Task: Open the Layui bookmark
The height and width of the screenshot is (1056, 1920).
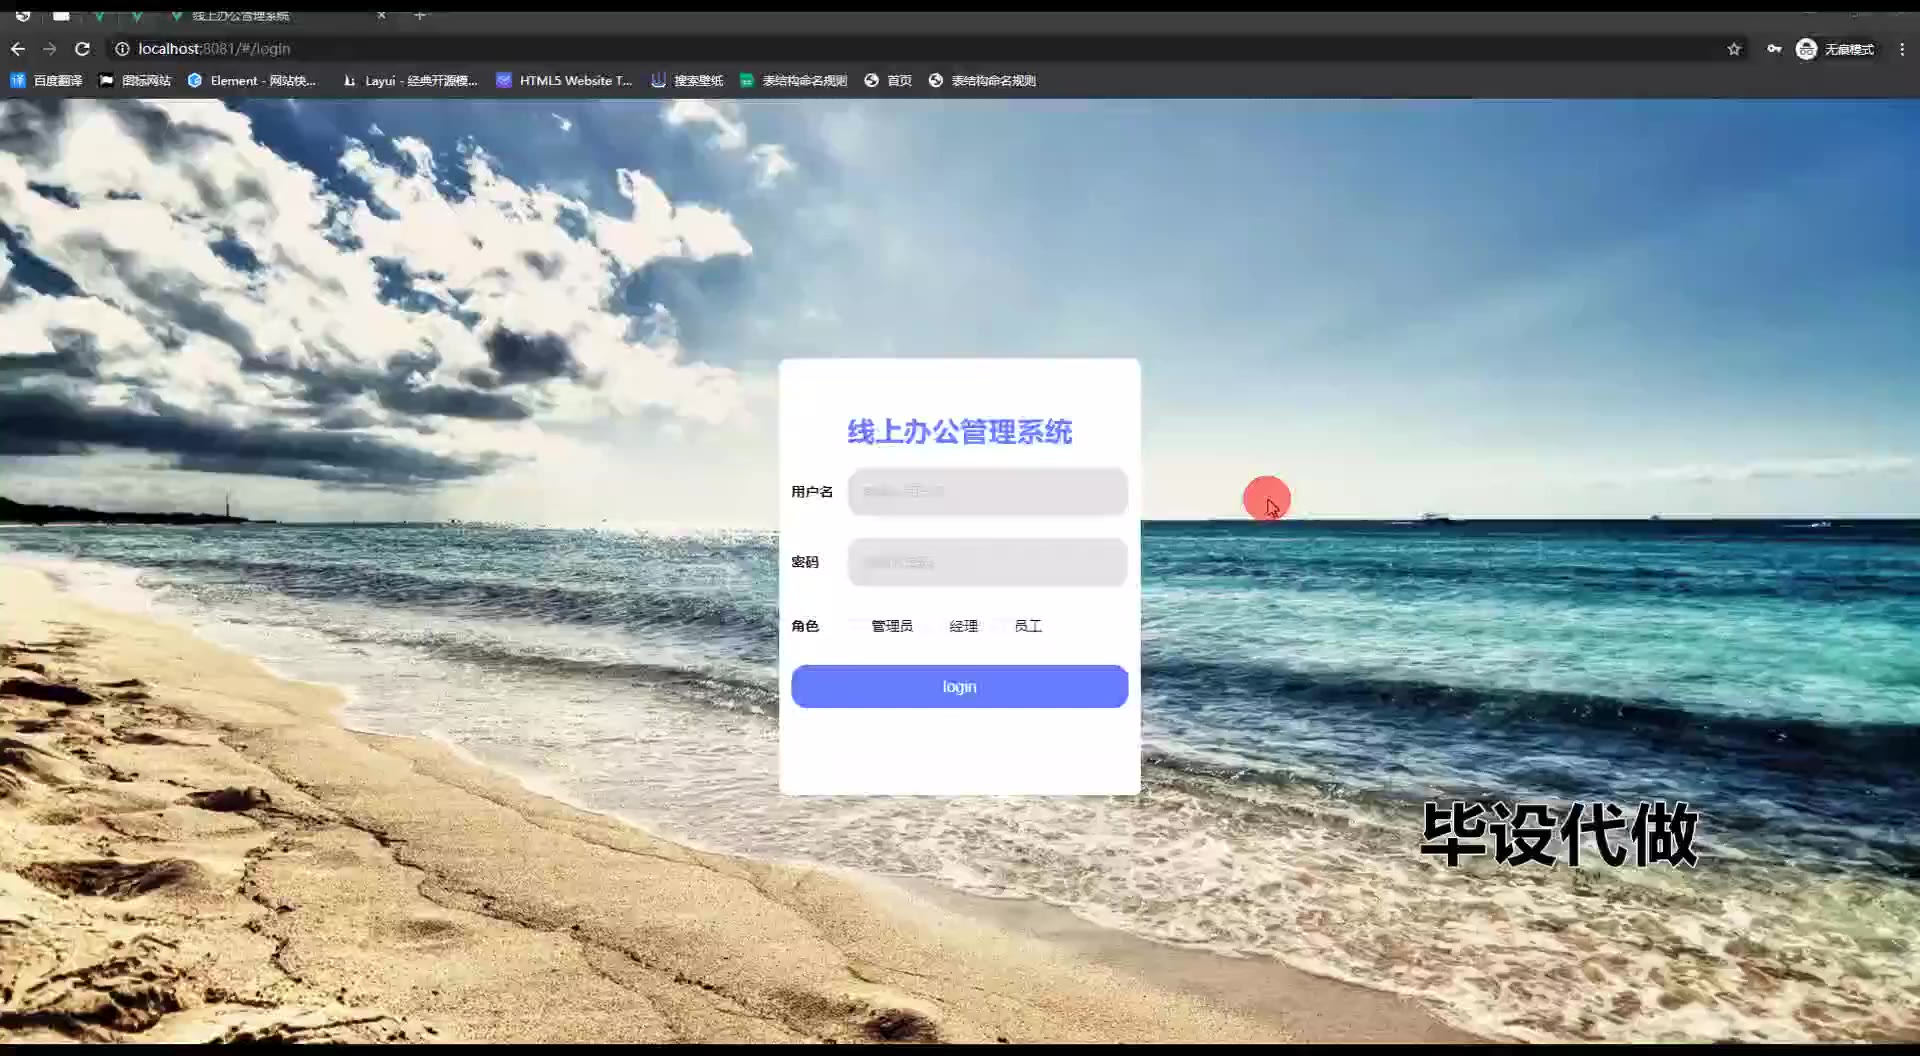Action: pos(410,81)
